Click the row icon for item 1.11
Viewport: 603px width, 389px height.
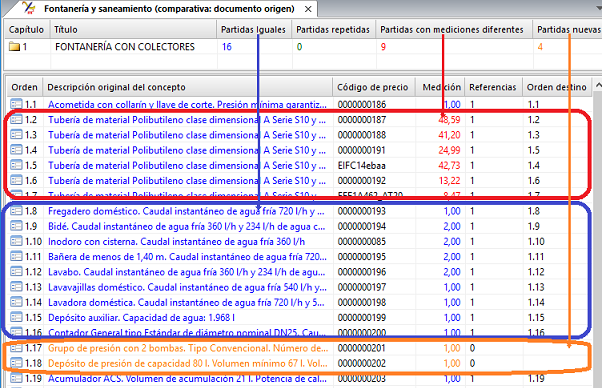16,256
